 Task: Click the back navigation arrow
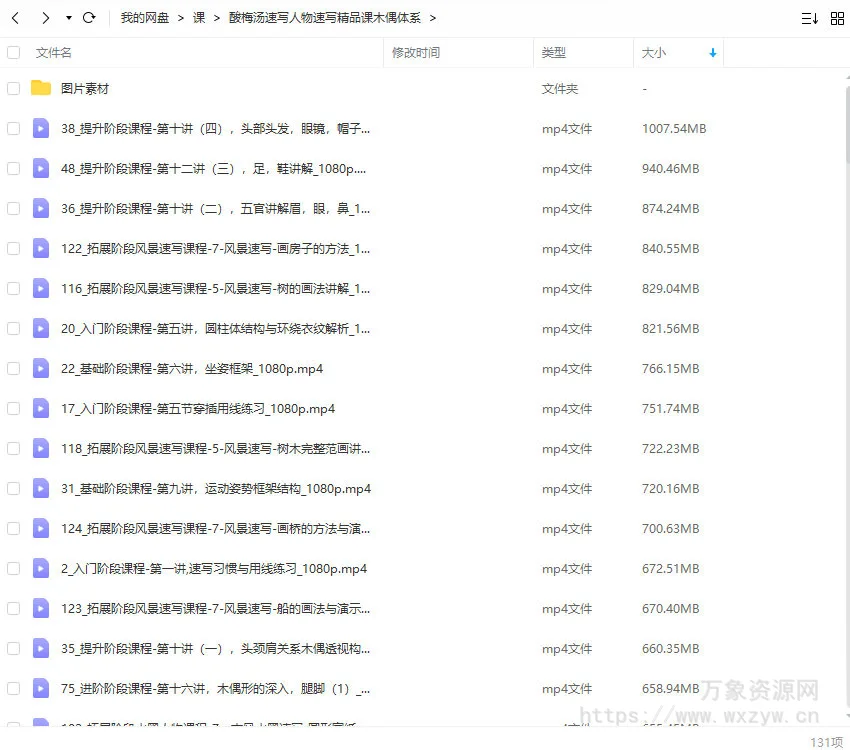pyautogui.click(x=15, y=18)
